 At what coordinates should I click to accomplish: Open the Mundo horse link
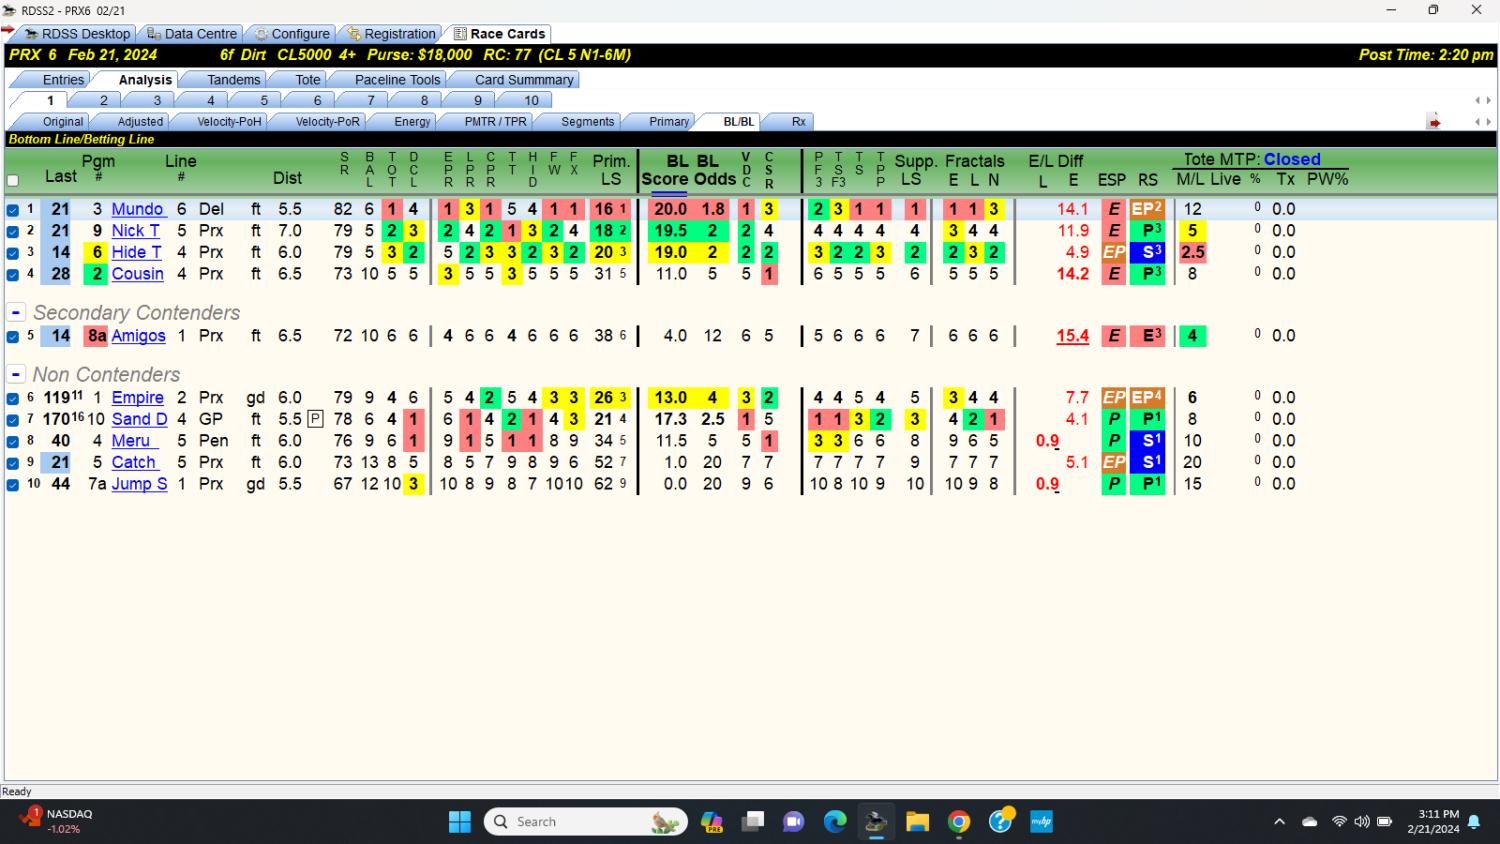137,209
